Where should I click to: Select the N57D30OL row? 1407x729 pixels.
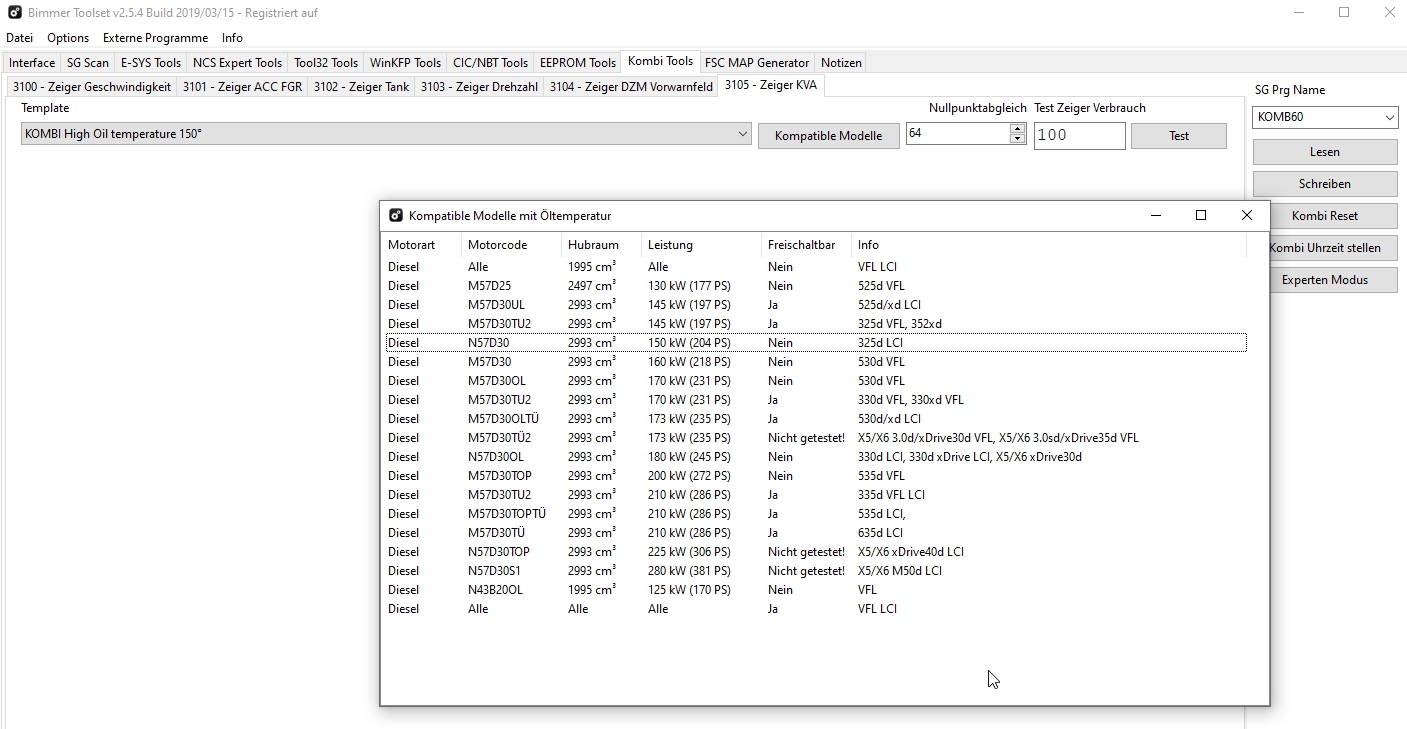[816, 457]
